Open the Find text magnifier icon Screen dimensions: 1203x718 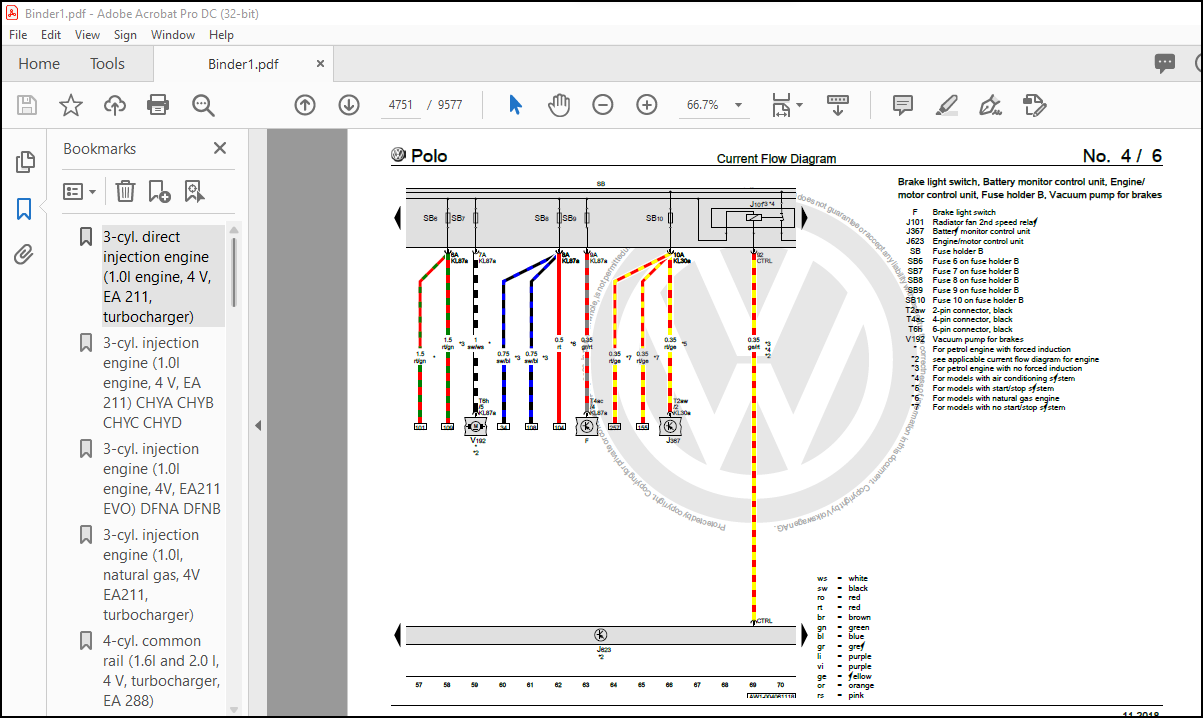203,105
